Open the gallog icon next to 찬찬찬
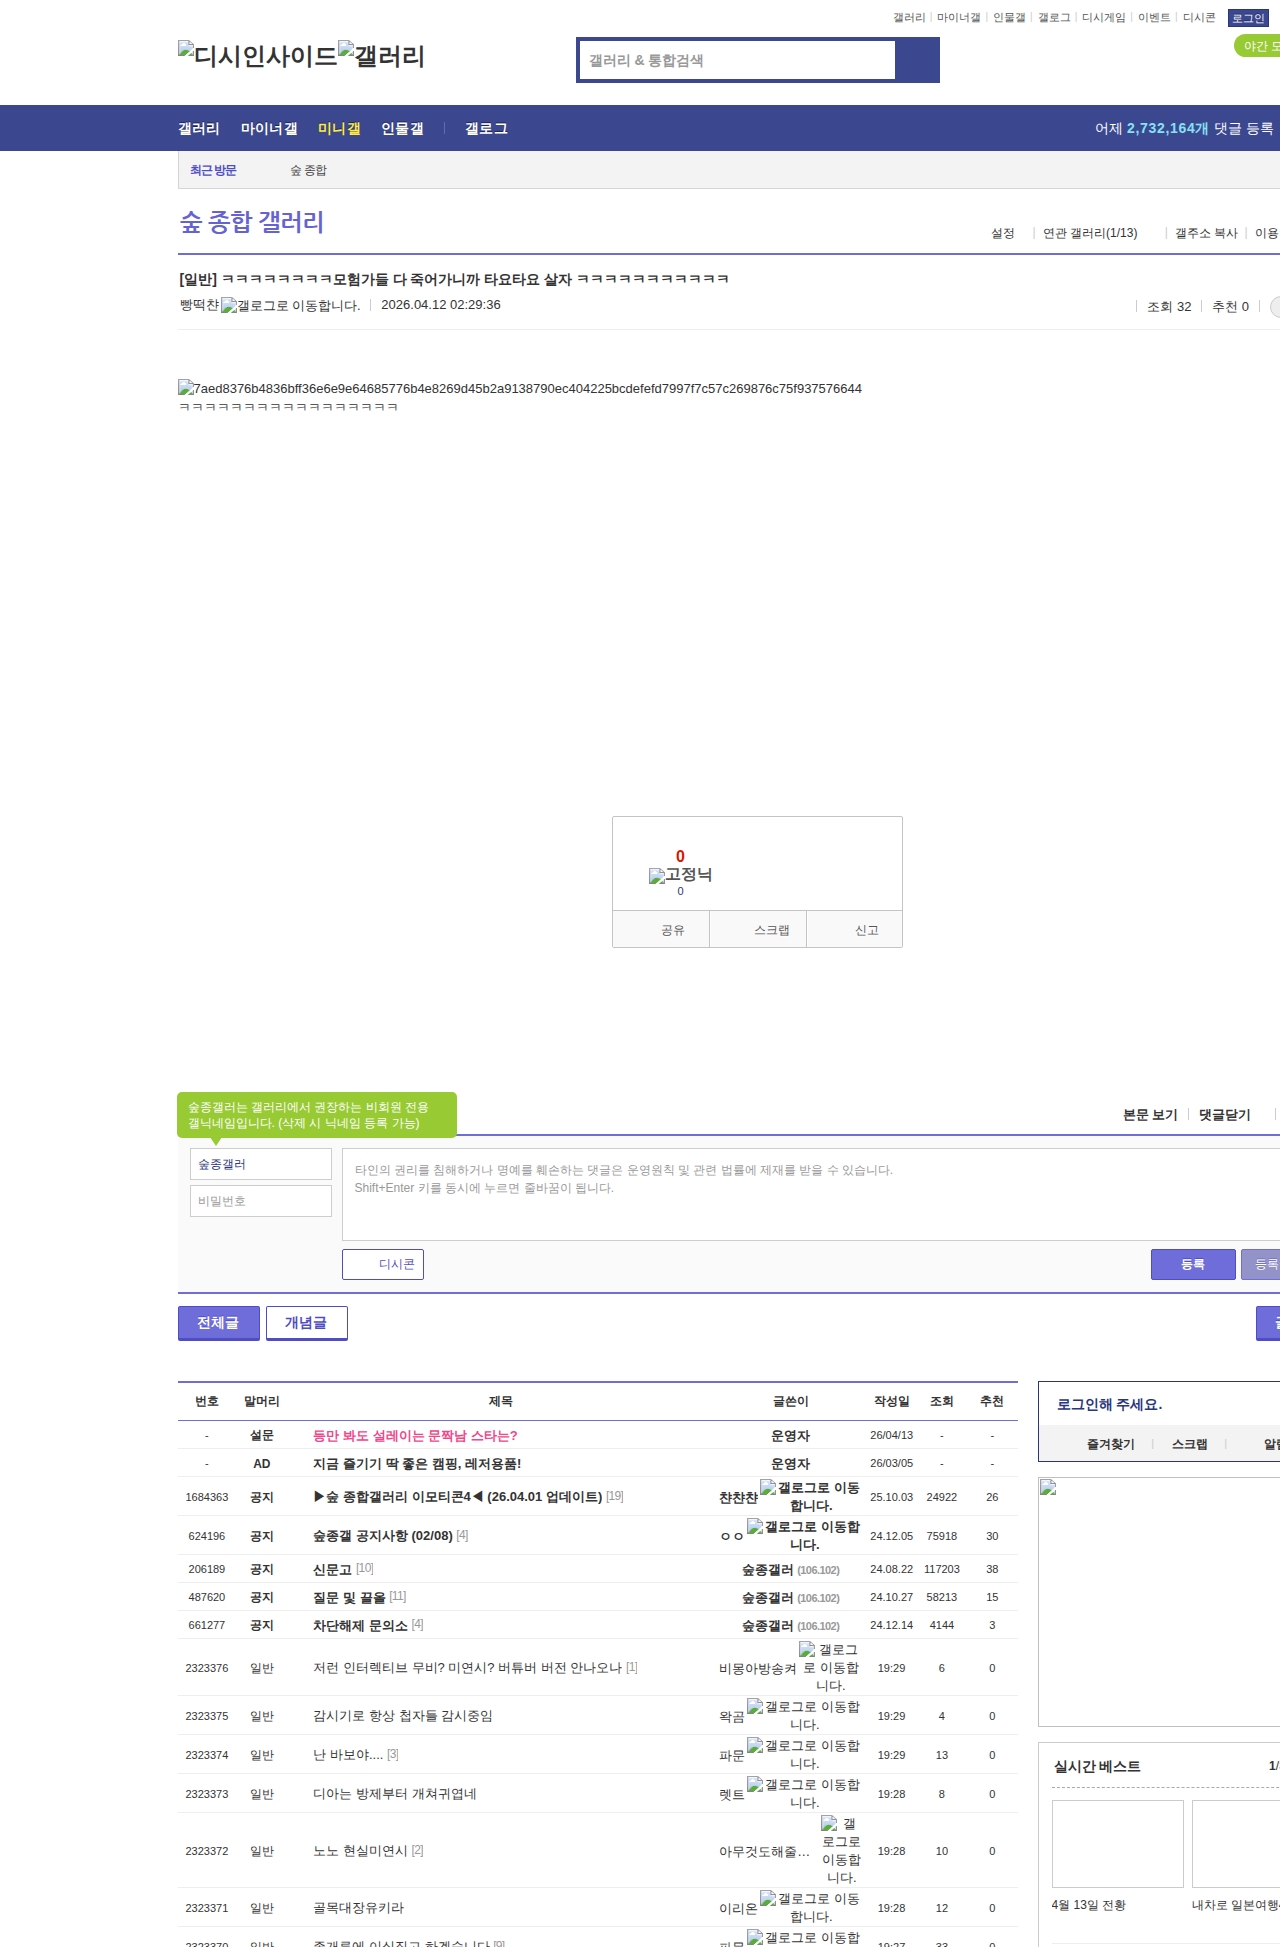This screenshot has width=1280, height=1947. click(x=768, y=1488)
